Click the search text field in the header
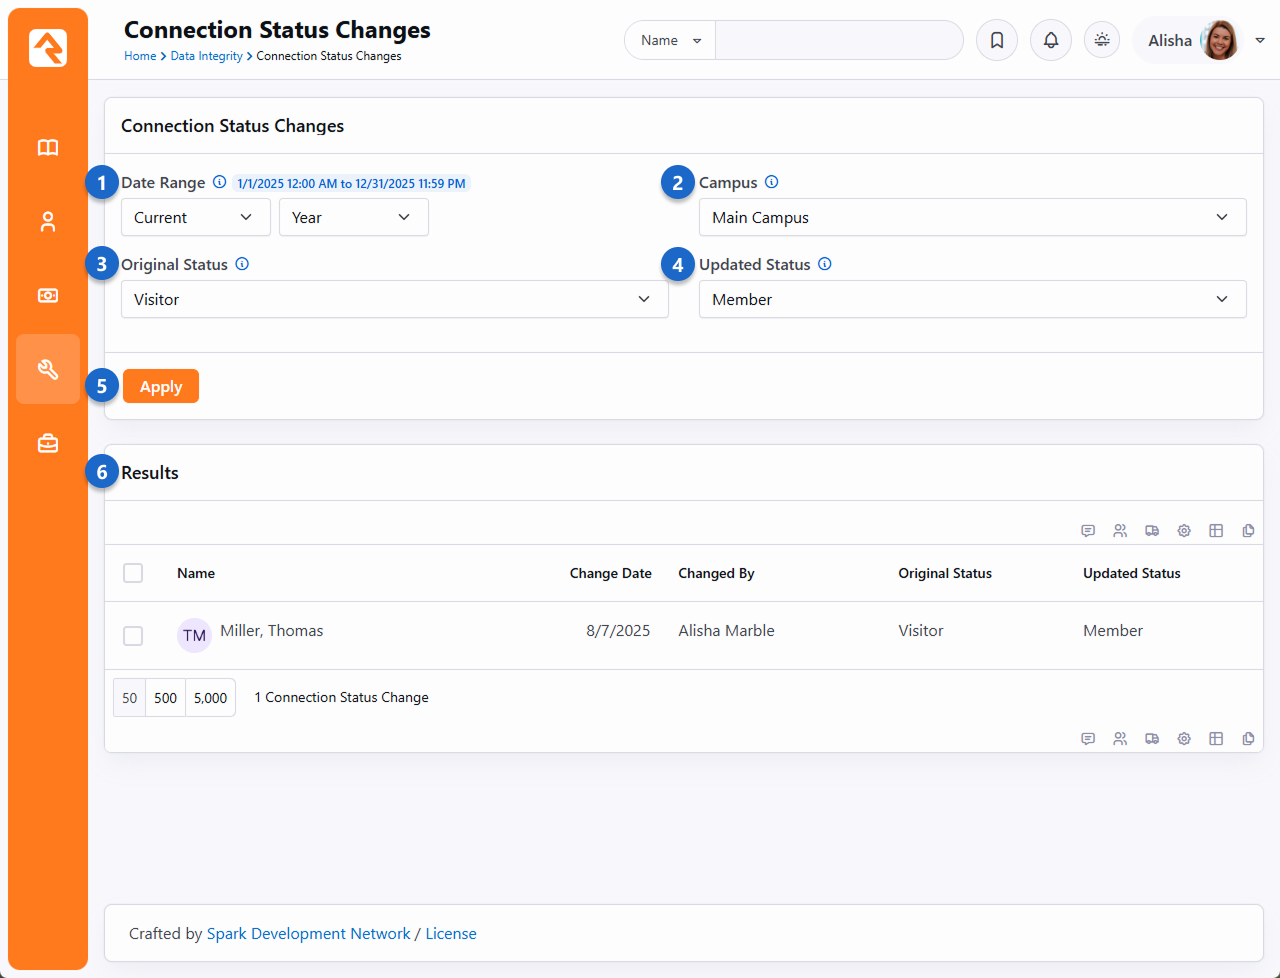Image resolution: width=1280 pixels, height=978 pixels. (839, 41)
